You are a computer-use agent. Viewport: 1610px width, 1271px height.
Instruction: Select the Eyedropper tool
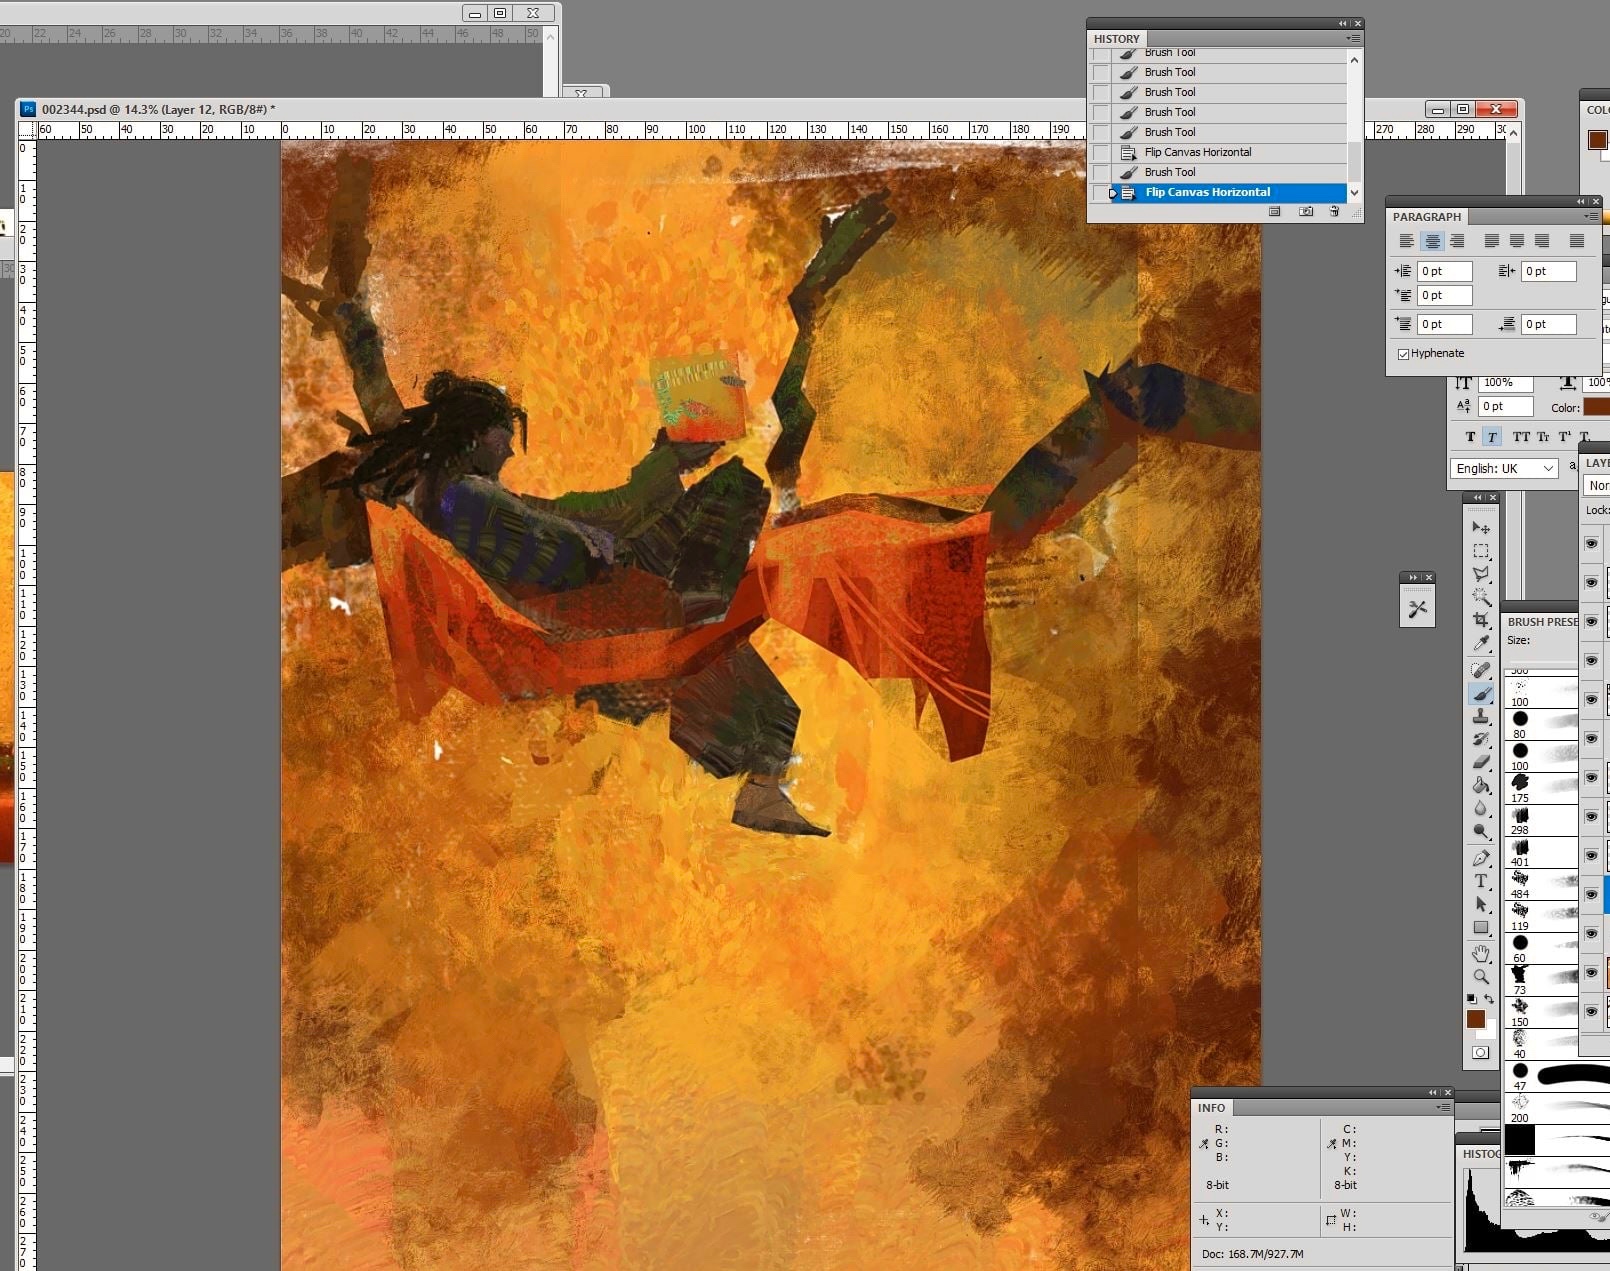point(1481,643)
